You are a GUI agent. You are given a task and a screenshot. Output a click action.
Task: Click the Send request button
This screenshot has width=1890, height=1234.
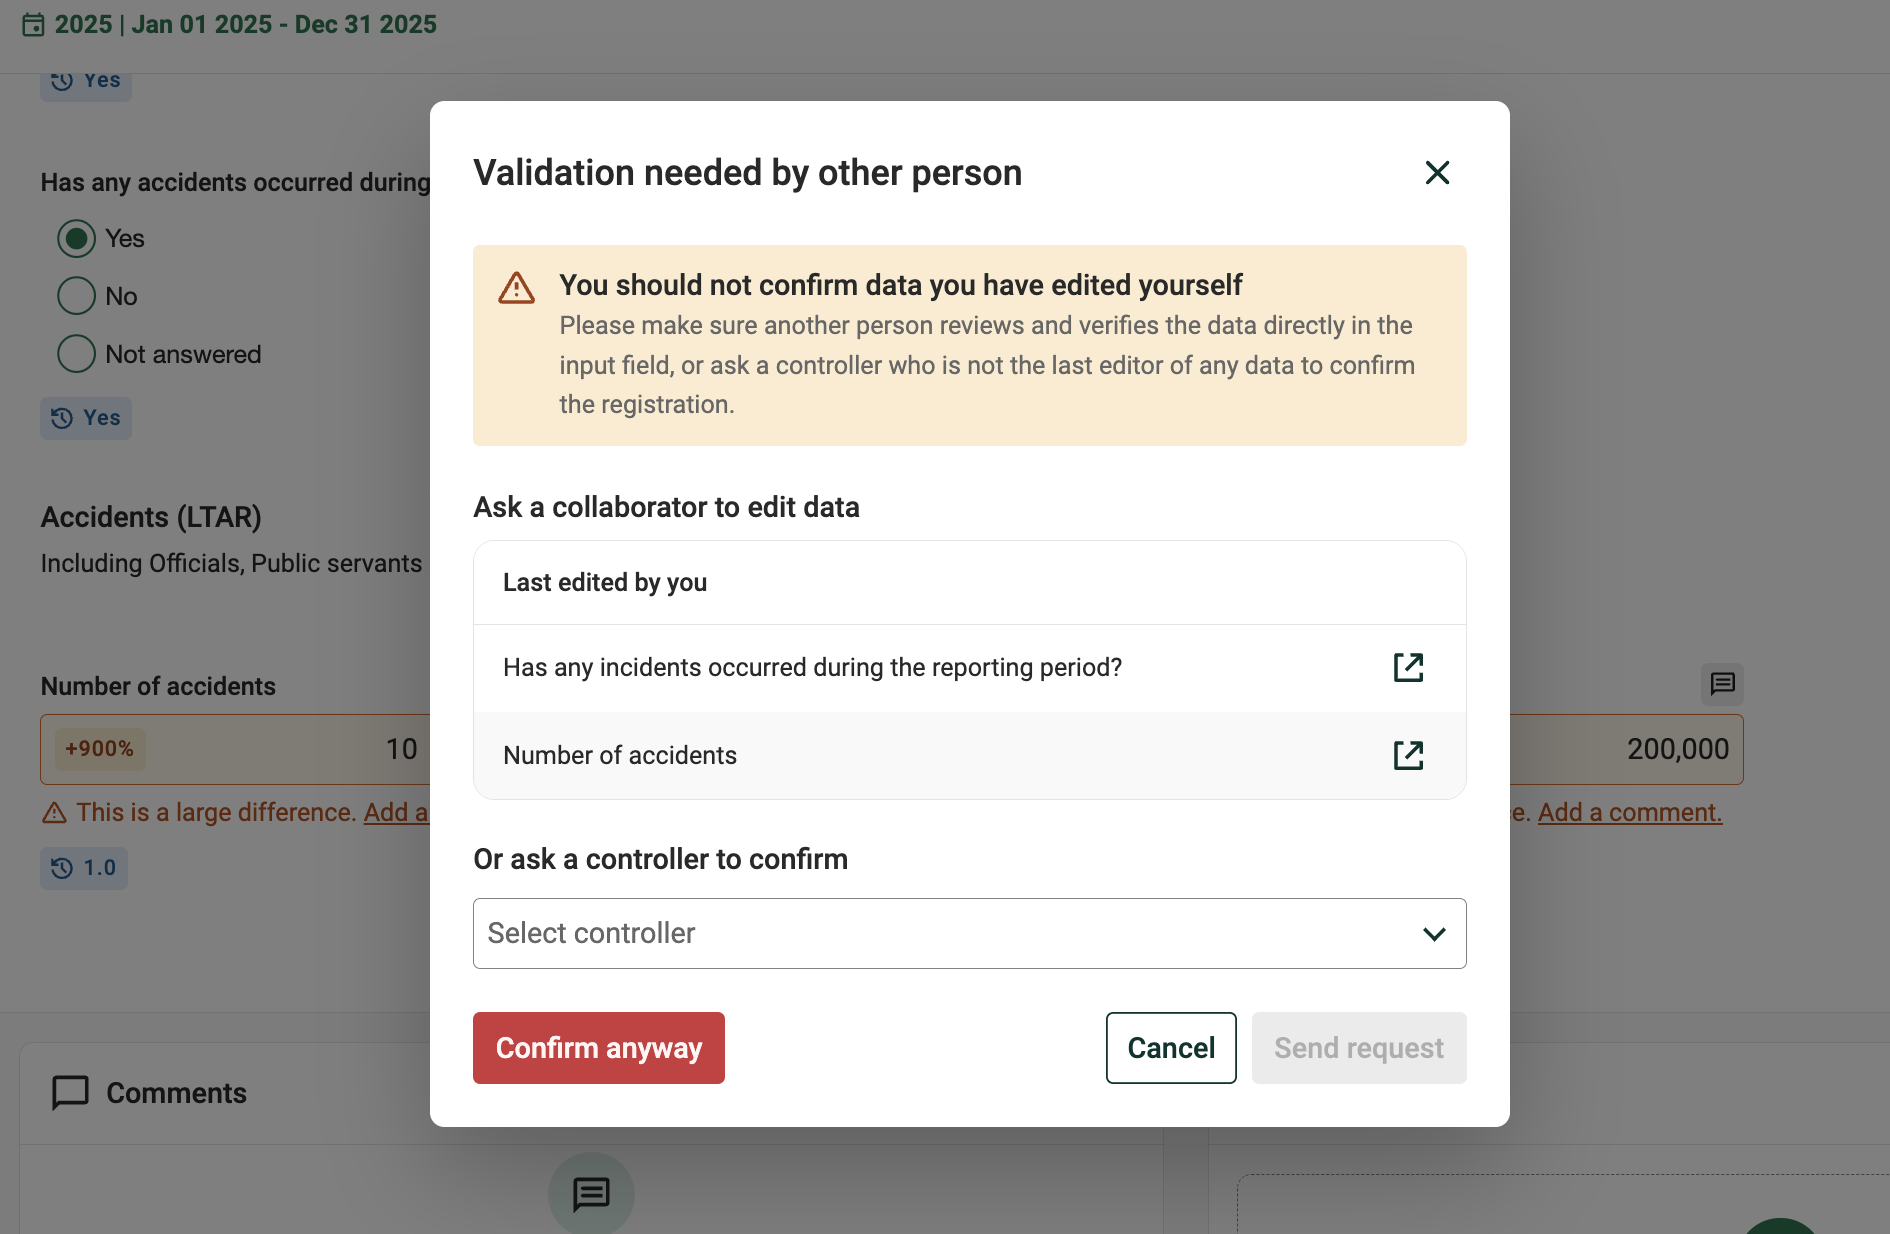tap(1359, 1048)
